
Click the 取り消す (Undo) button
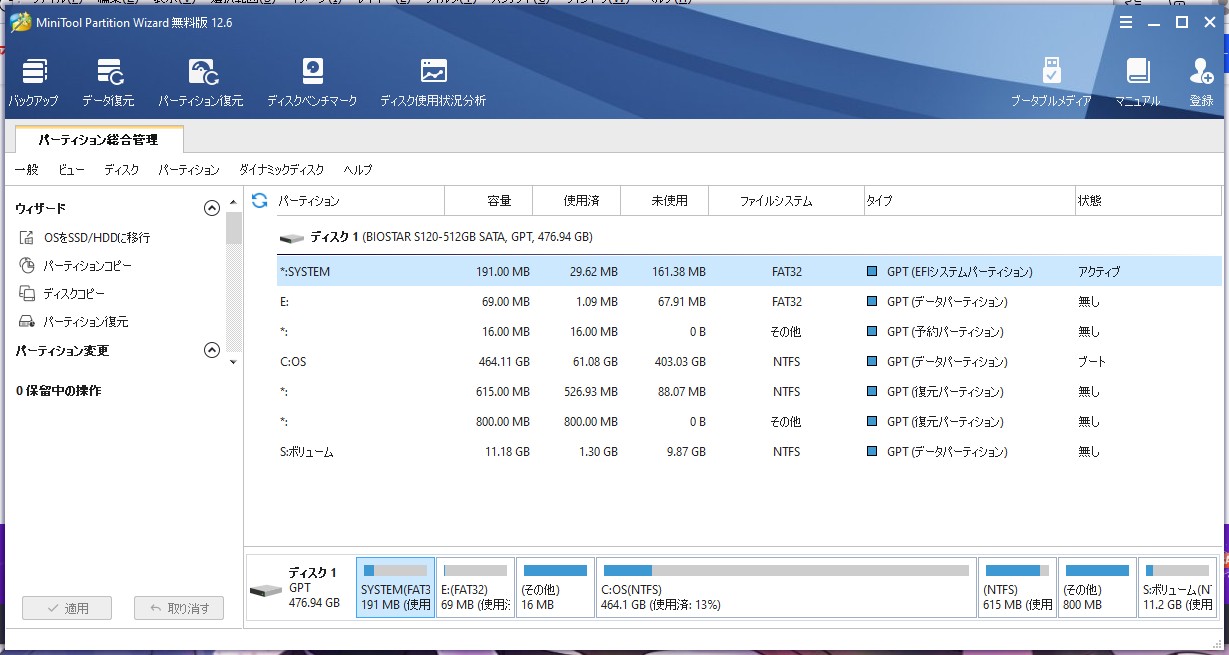tap(179, 608)
